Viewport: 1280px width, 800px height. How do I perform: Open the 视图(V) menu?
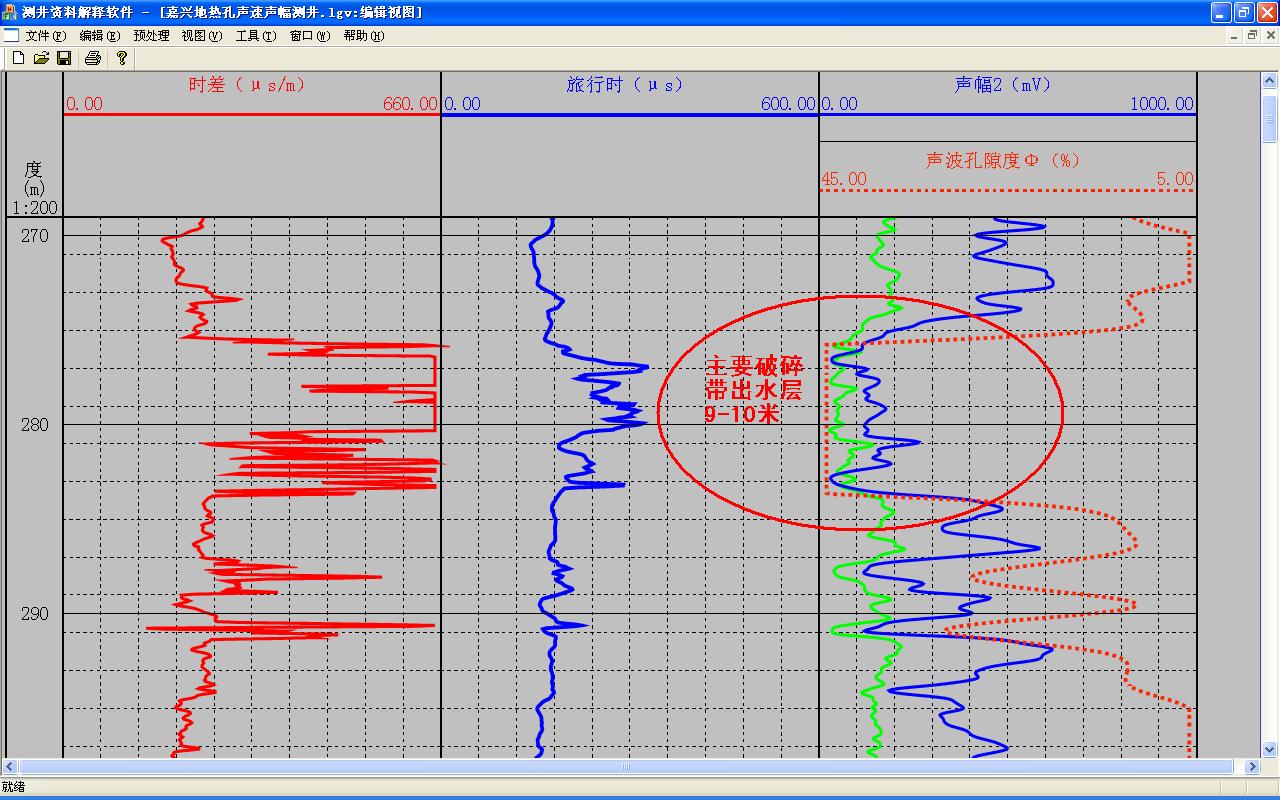(x=202, y=36)
